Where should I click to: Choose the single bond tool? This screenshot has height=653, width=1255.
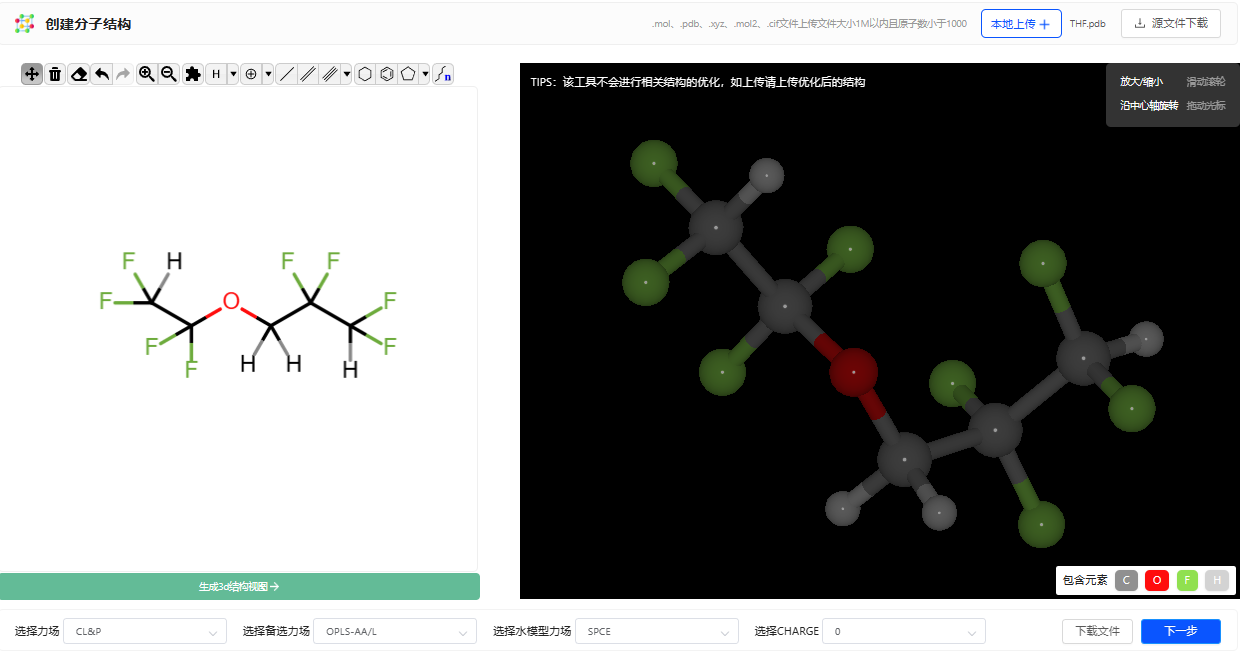[286, 74]
